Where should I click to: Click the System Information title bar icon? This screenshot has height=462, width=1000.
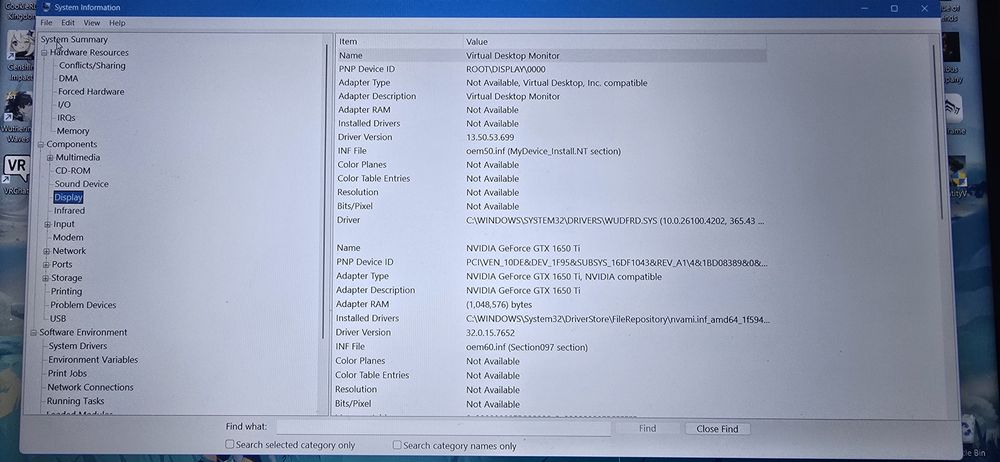point(46,7)
